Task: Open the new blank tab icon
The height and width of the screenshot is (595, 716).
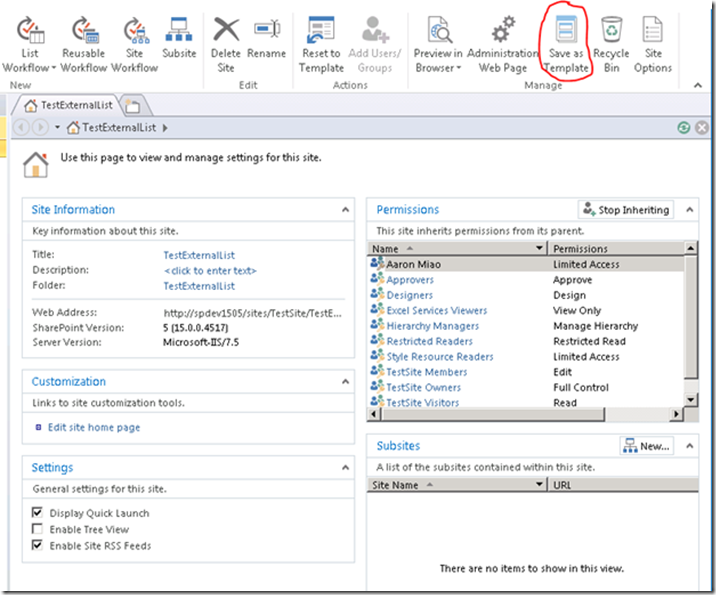Action: (x=133, y=106)
